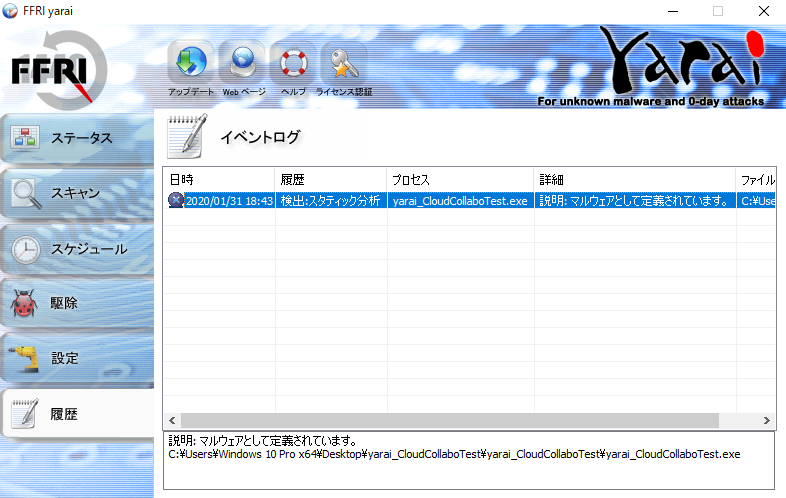786x498 pixels.
Task: Click the detection X icon in the event row
Action: click(175, 200)
